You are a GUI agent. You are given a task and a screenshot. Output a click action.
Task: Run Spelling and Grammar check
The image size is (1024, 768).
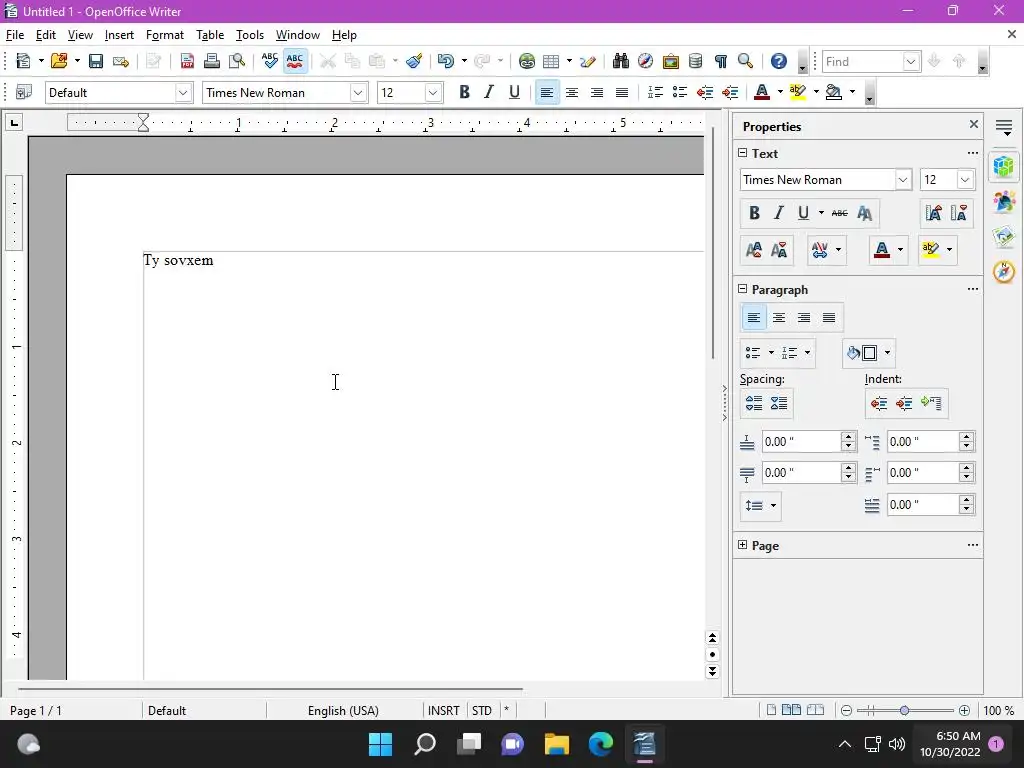269,61
